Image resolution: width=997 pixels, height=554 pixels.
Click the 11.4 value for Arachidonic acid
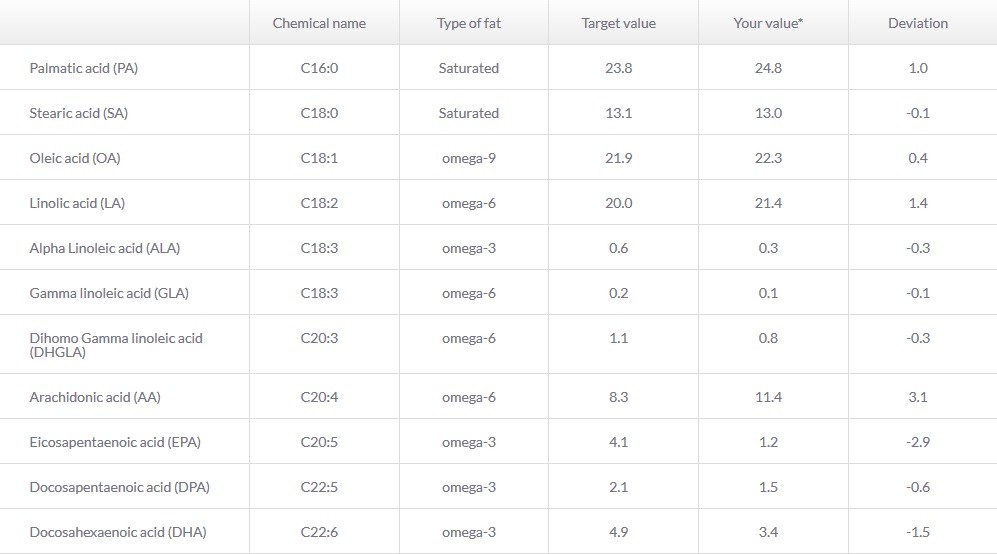768,398
